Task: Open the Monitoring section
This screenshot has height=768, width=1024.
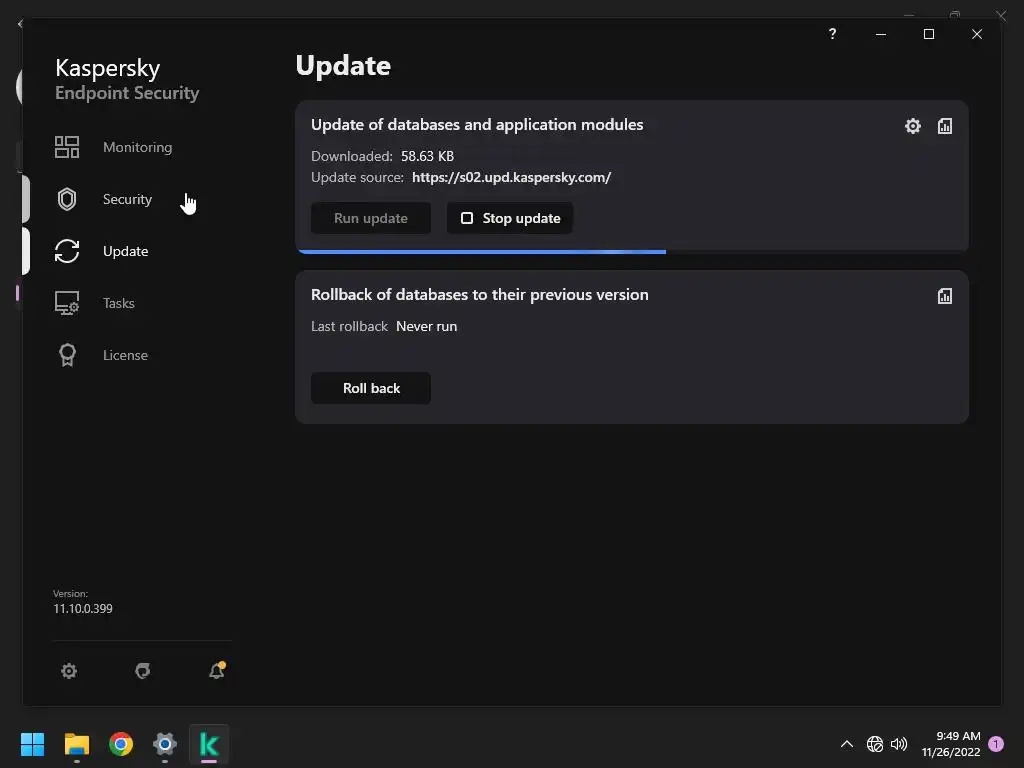Action: [137, 147]
